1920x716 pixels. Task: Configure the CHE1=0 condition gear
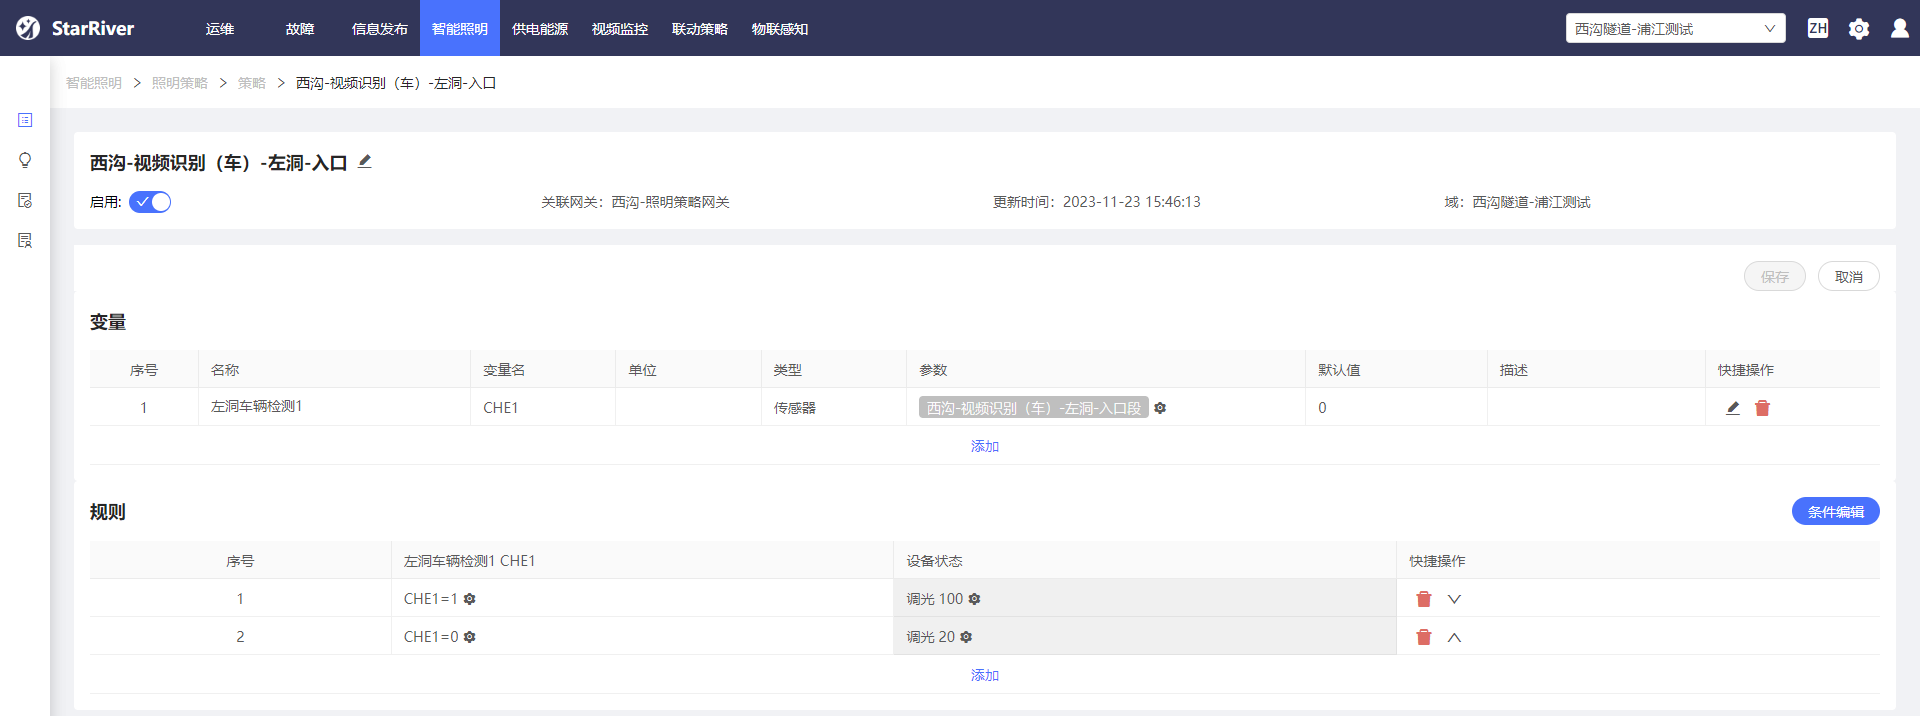(470, 637)
